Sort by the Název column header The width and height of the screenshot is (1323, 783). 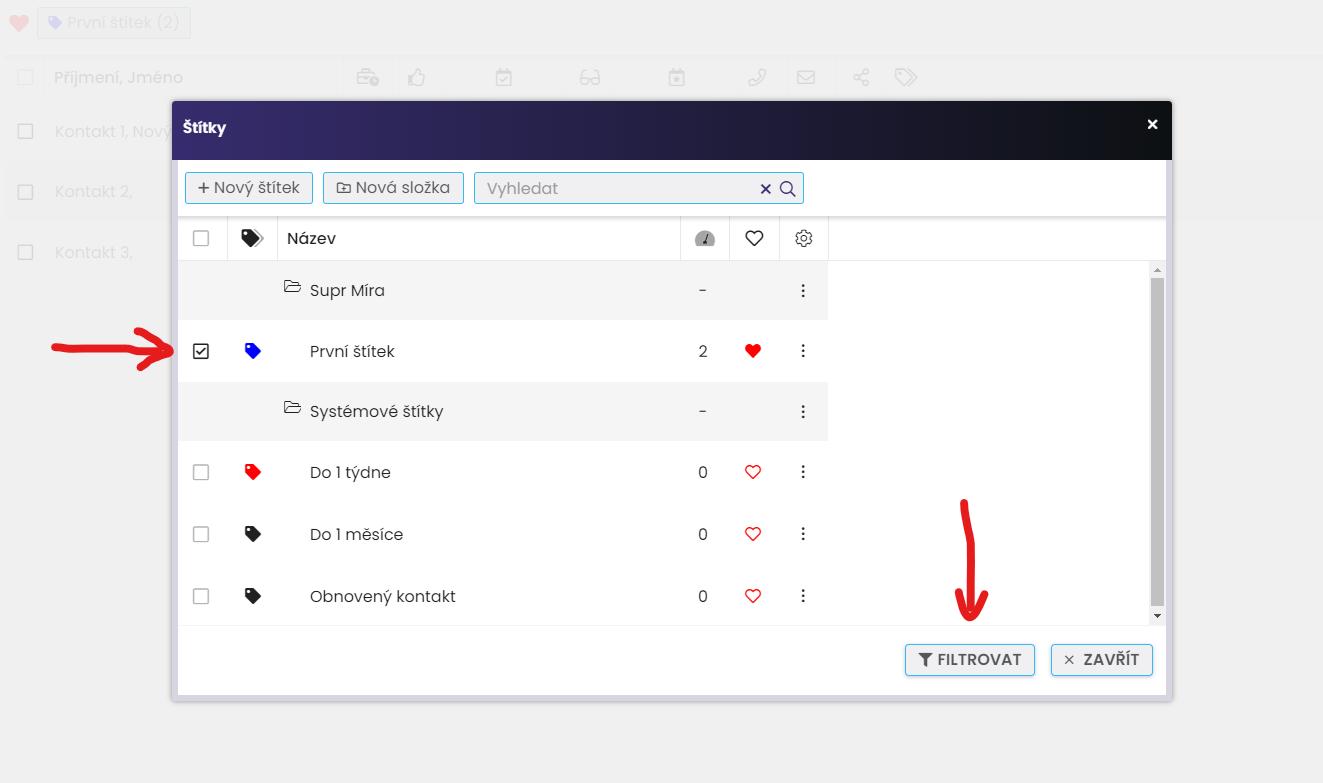[x=311, y=238]
